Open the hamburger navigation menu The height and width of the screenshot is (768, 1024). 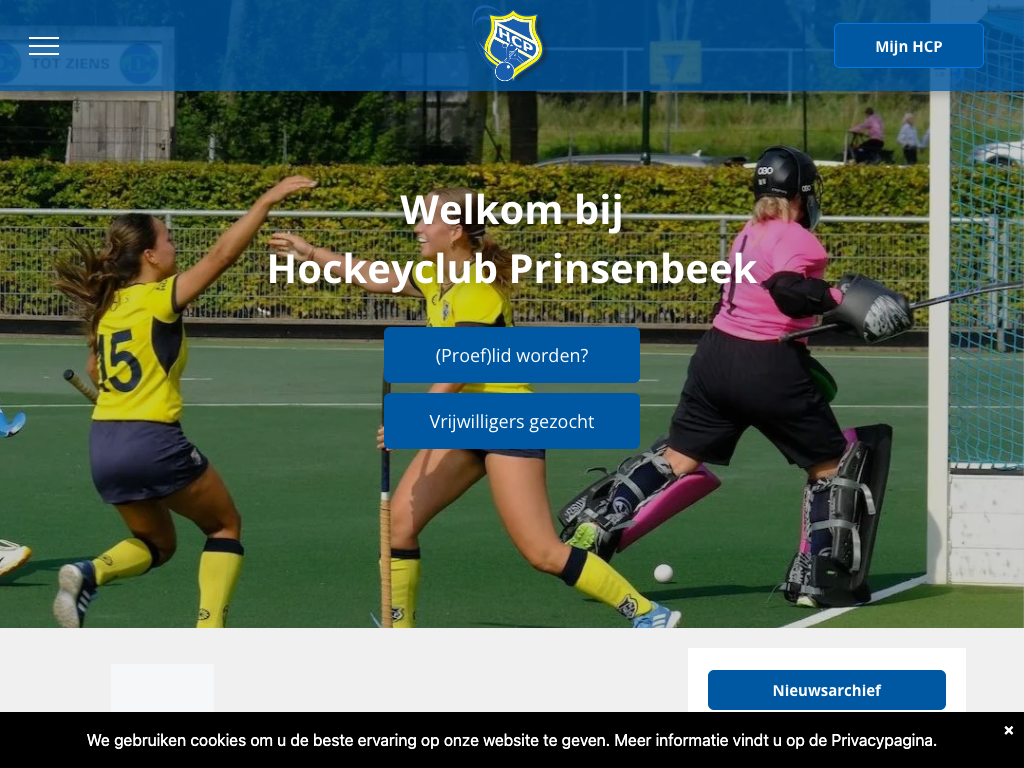point(44,46)
